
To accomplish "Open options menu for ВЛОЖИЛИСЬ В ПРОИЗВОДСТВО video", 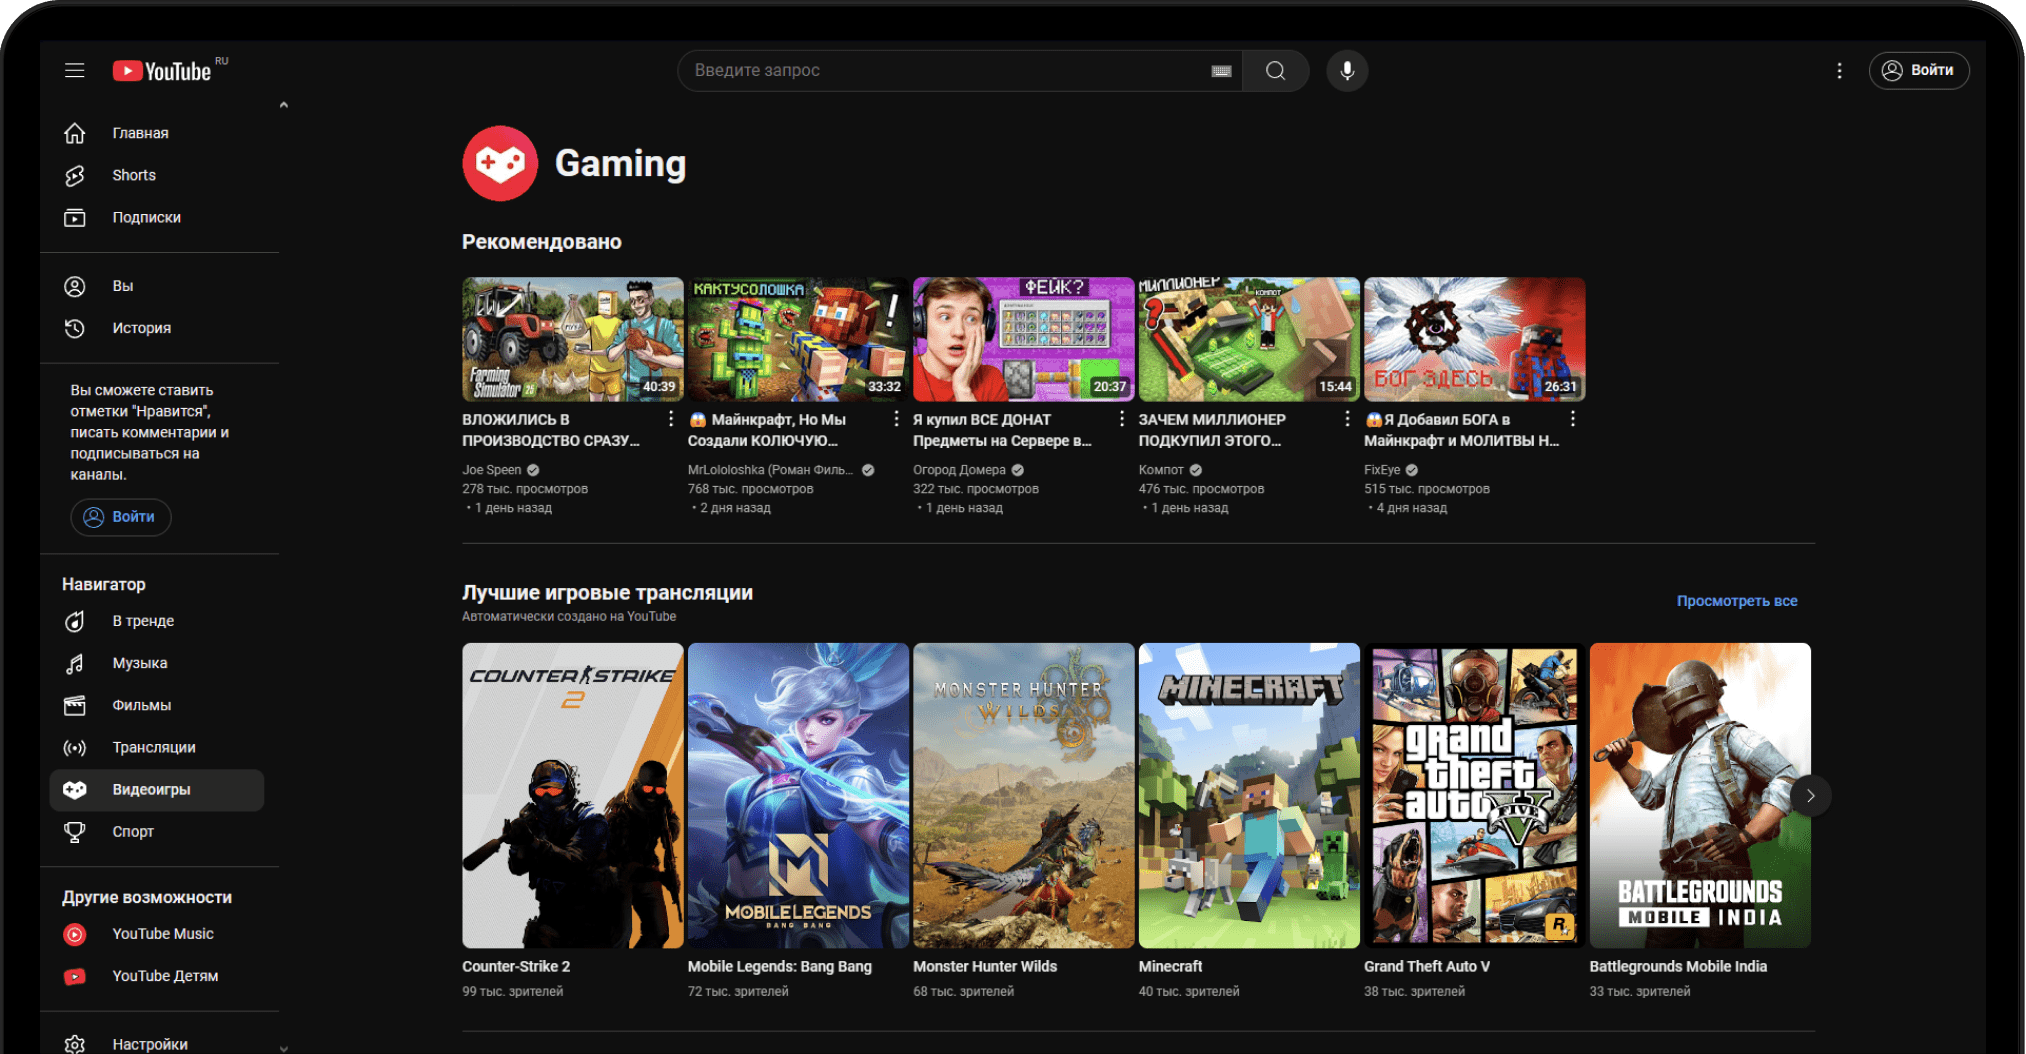I will [671, 419].
